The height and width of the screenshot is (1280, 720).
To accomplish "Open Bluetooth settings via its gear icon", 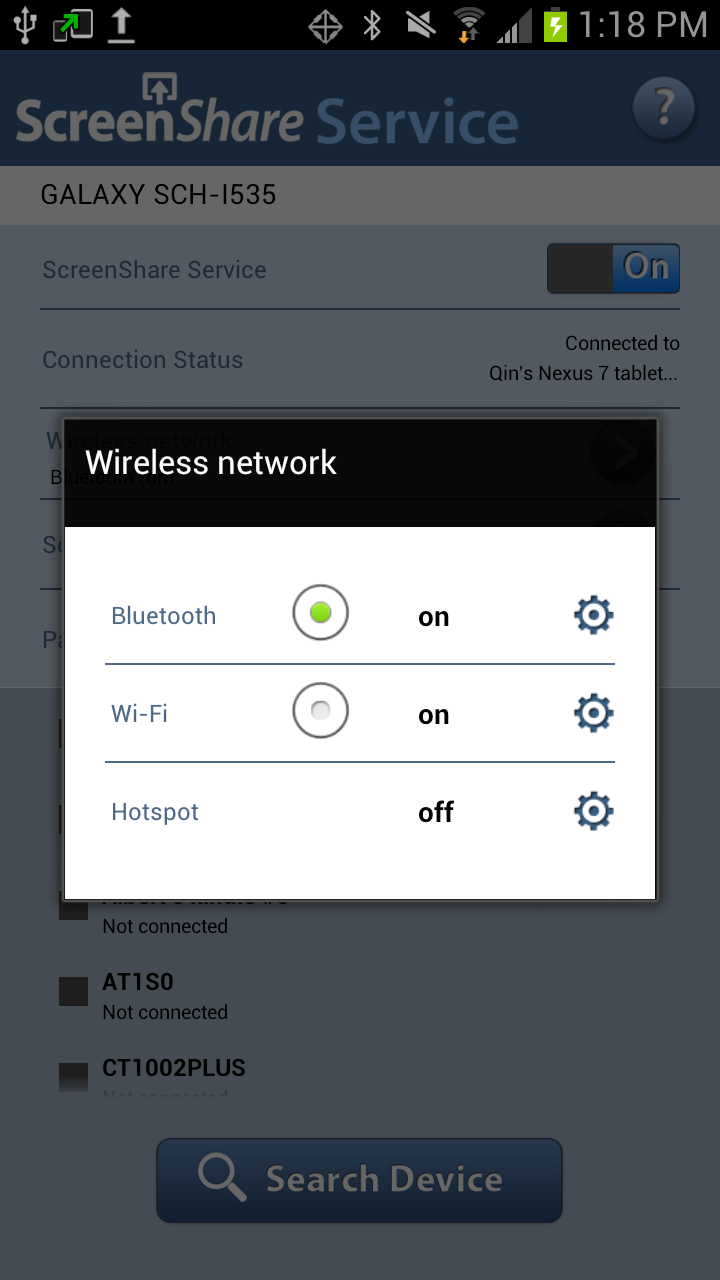I will (593, 615).
